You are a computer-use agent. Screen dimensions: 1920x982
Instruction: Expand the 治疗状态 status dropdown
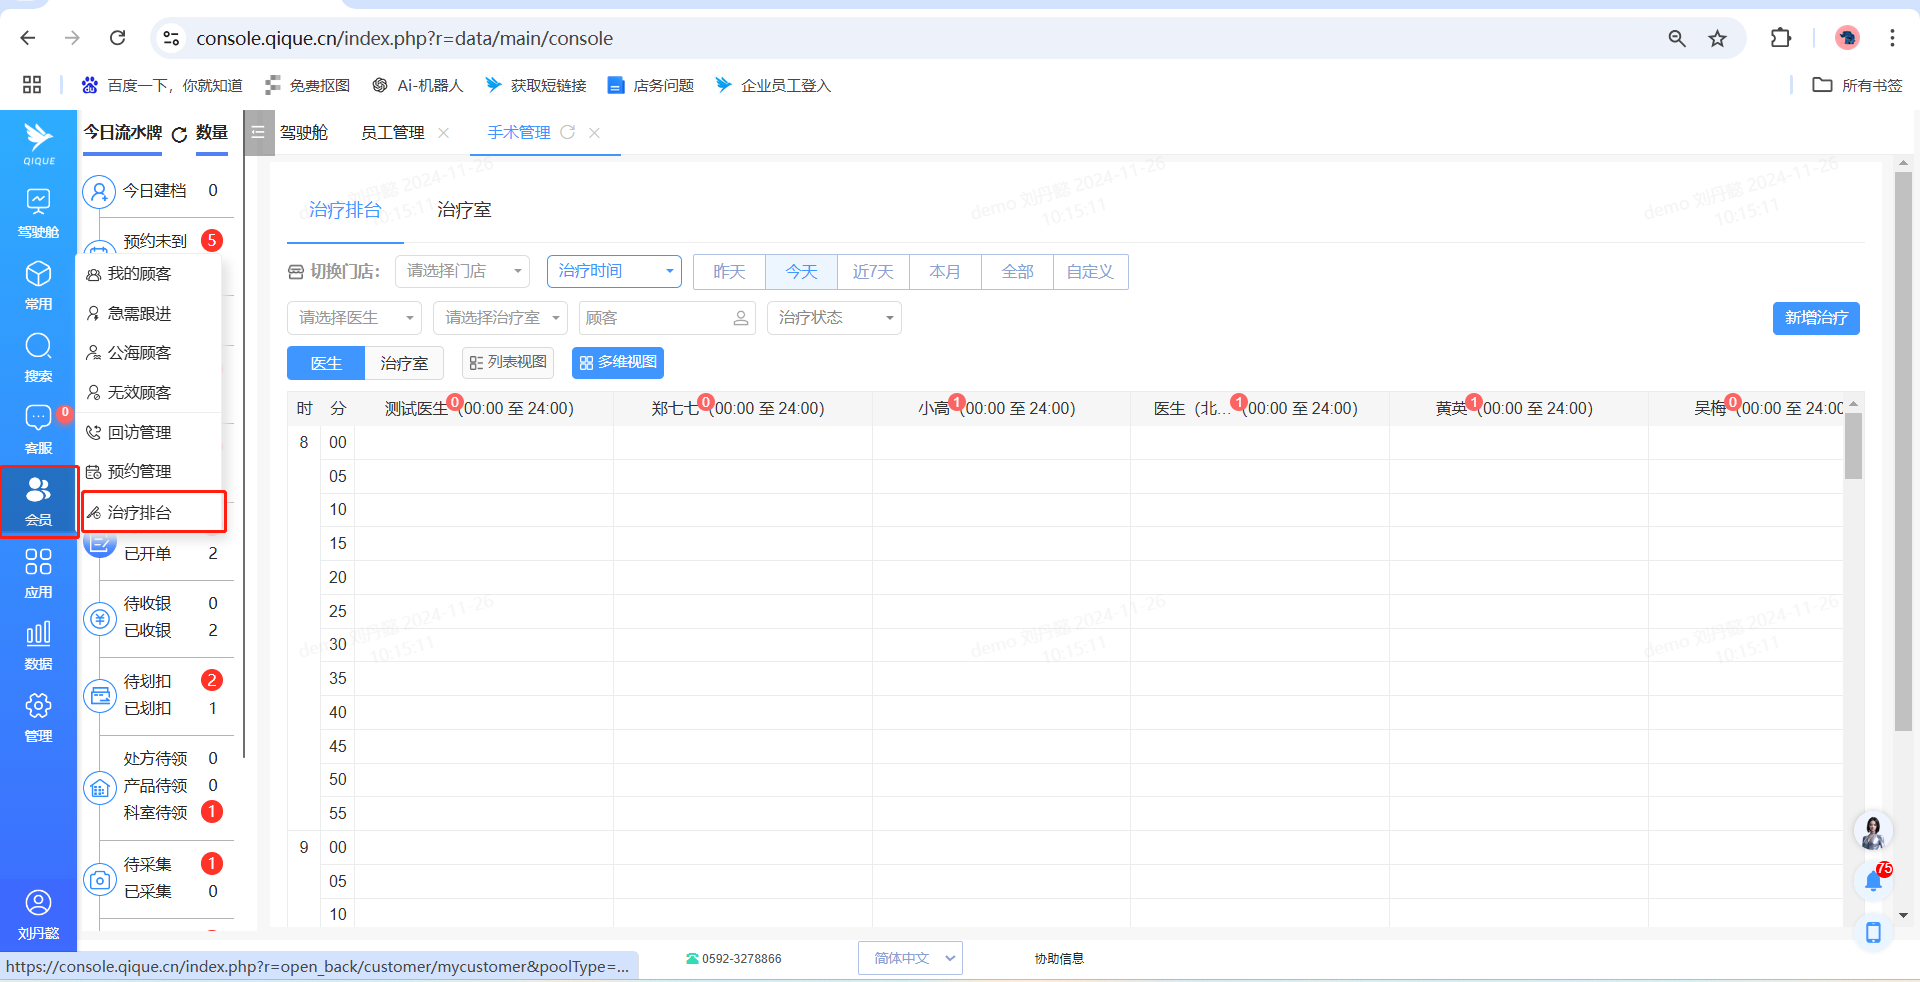tap(834, 318)
